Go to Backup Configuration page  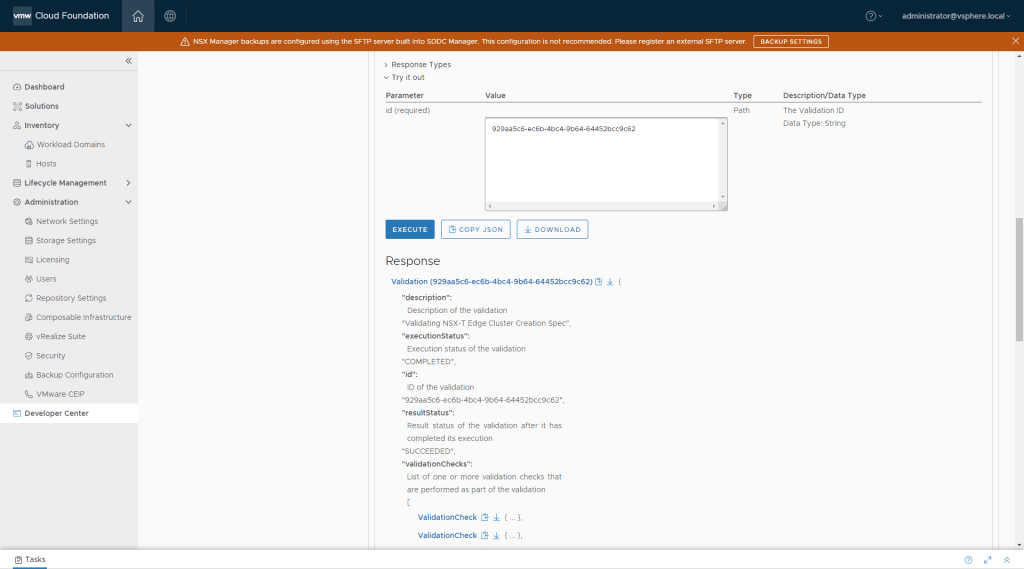74,375
